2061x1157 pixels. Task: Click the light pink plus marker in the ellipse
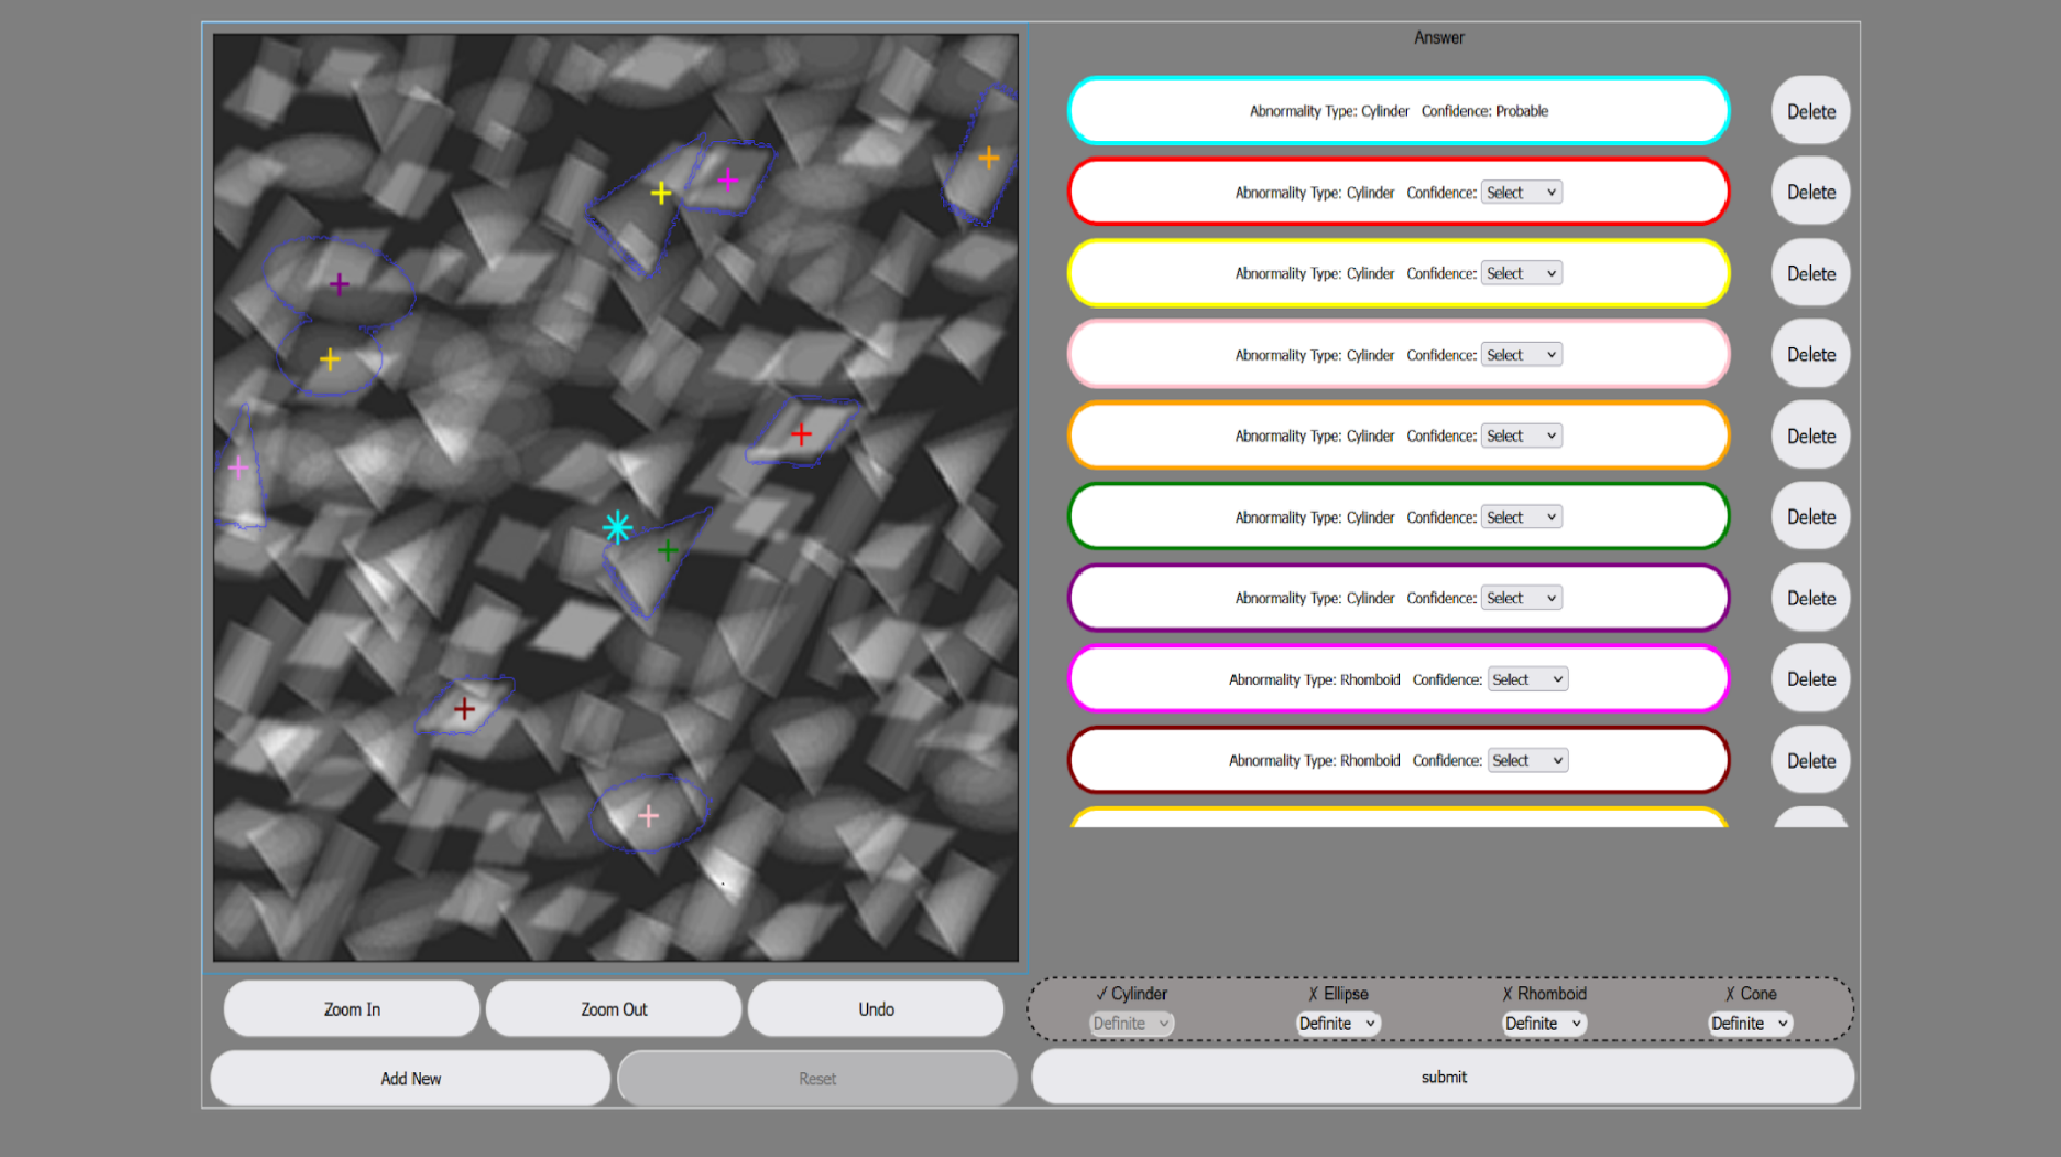648,816
